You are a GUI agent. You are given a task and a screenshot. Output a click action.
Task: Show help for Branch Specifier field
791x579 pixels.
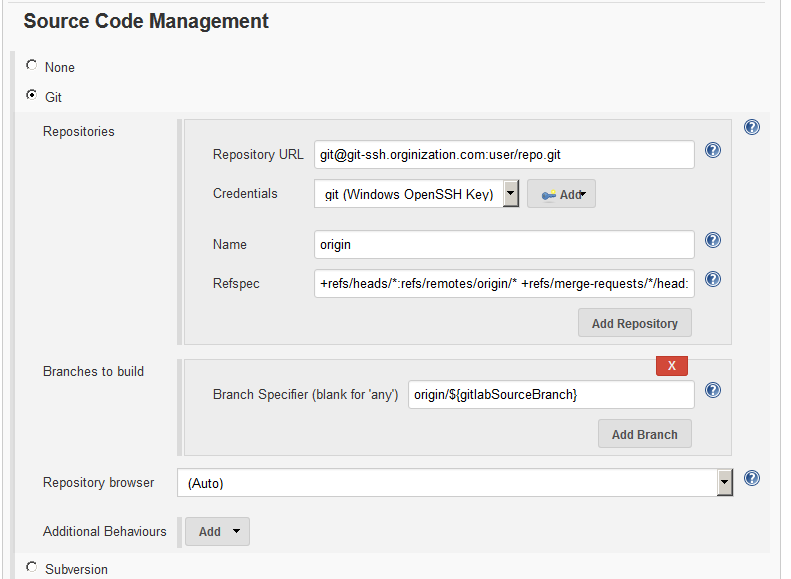point(713,390)
